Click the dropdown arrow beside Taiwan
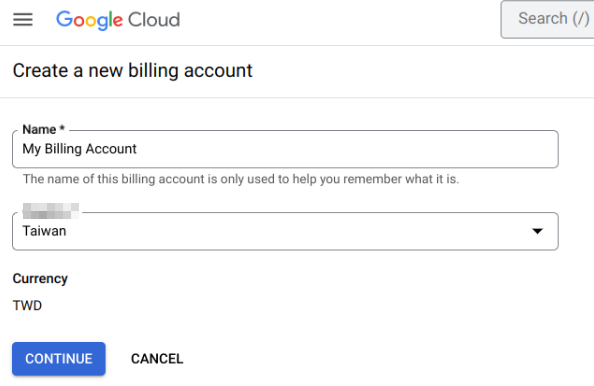The image size is (594, 386). pos(537,231)
